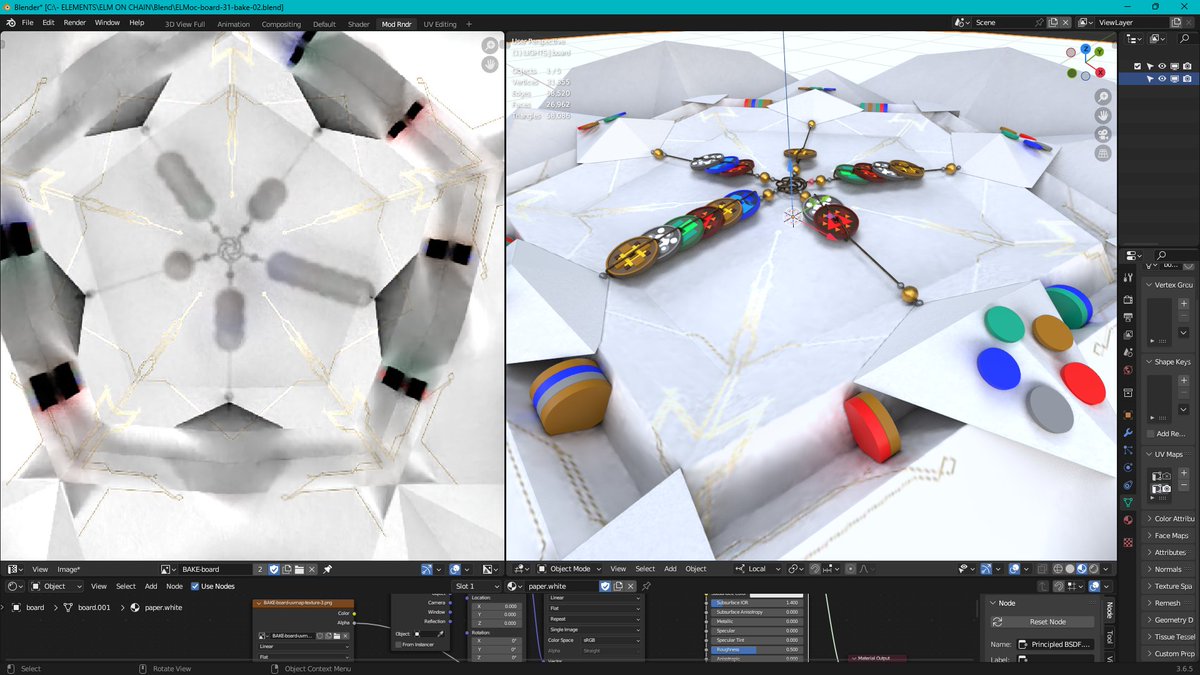This screenshot has height=675, width=1200.
Task: Adjust the Metallic value slider
Action: point(756,621)
